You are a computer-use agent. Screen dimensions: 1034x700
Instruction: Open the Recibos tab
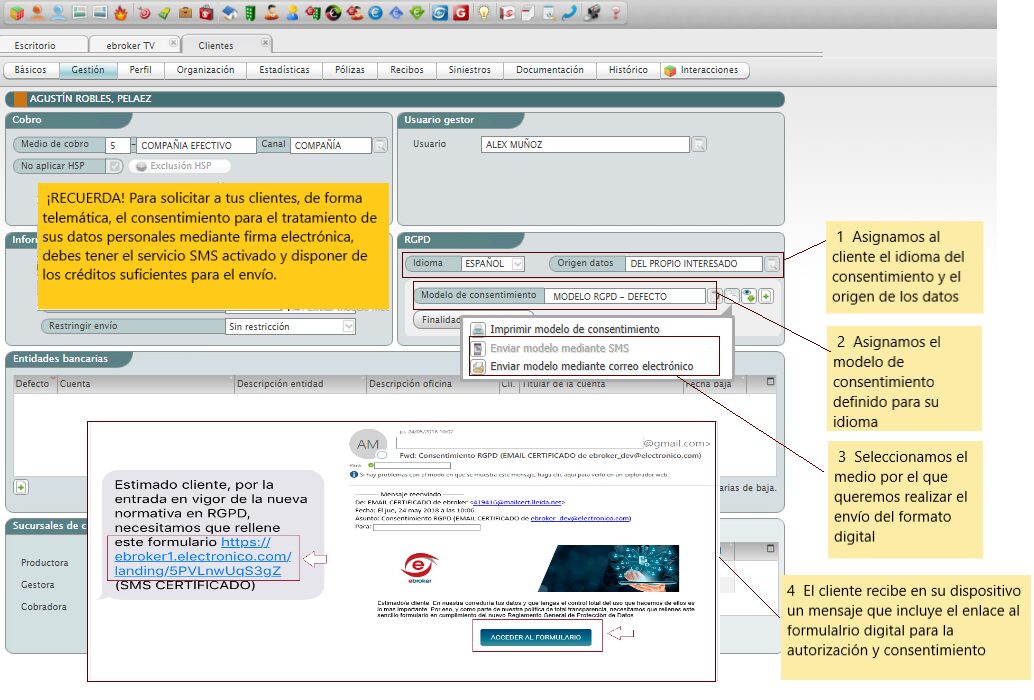click(x=407, y=70)
